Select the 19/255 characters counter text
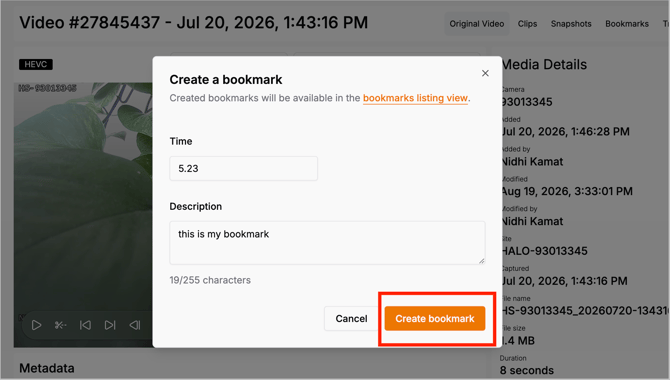Viewport: 670px width, 380px height. coord(210,280)
